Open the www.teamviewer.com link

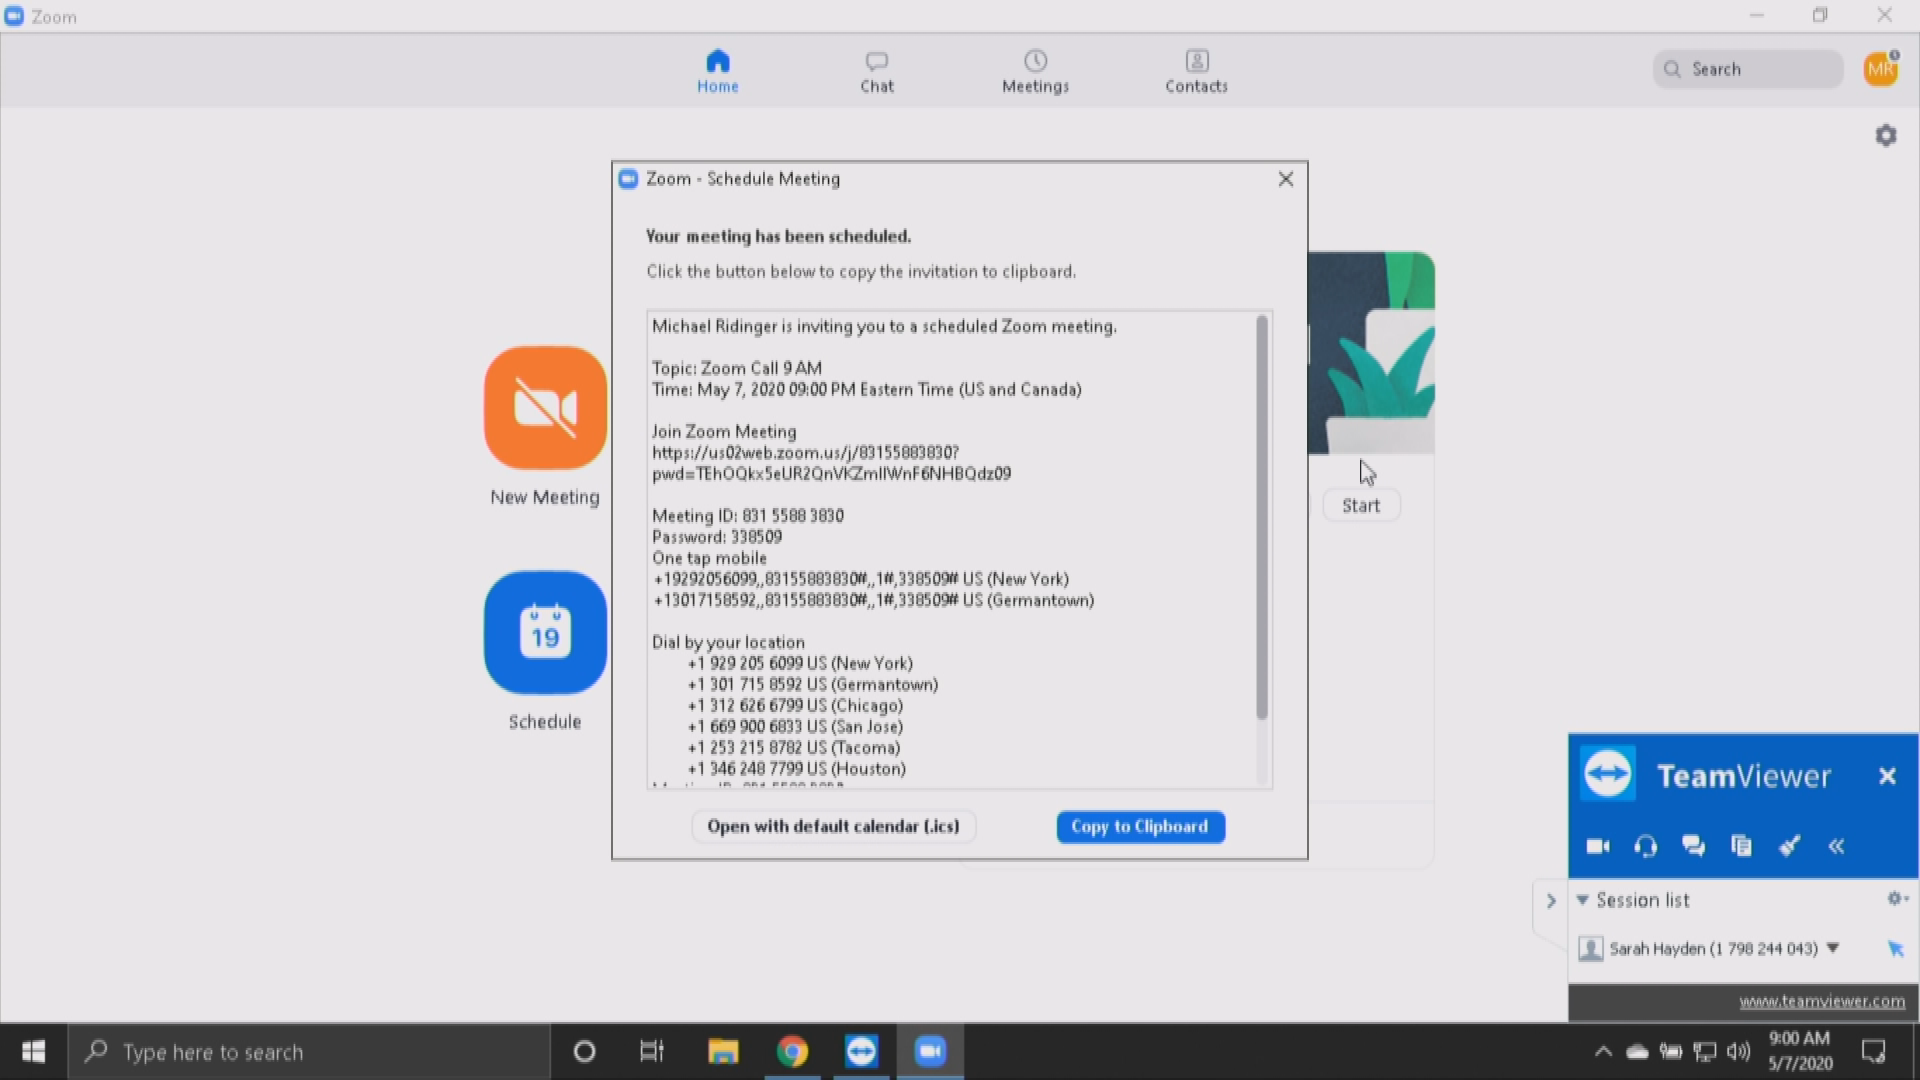click(1822, 1001)
